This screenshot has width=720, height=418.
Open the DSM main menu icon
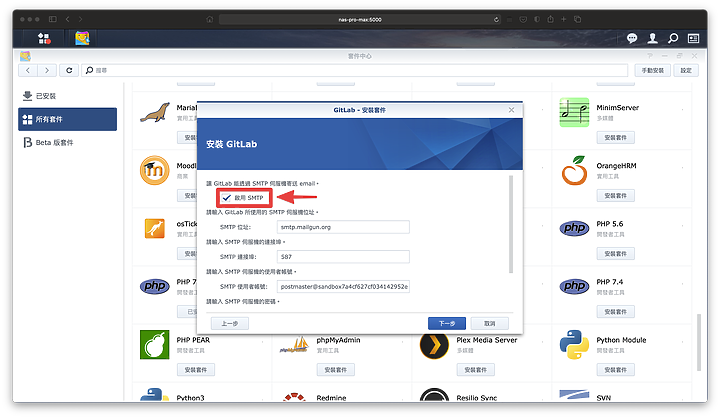[44, 38]
